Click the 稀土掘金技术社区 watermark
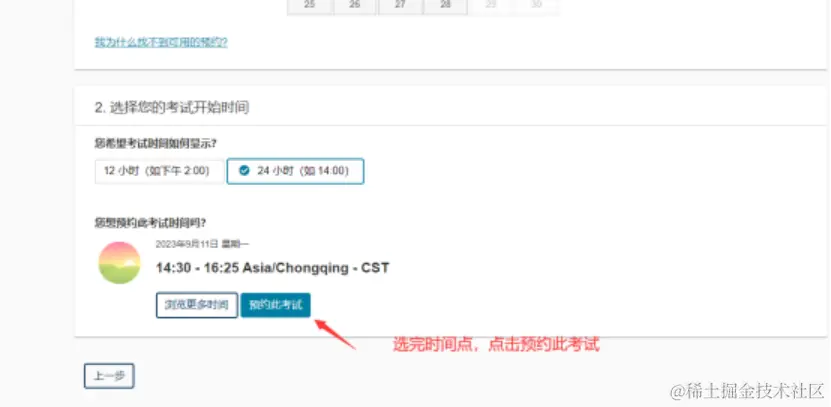 point(747,391)
